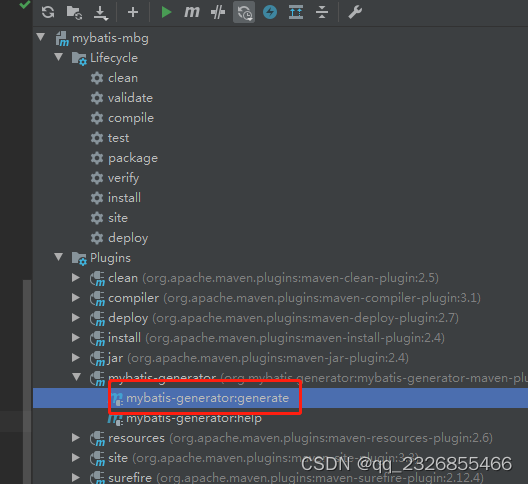Click gear icon beside verify phase

(97, 178)
